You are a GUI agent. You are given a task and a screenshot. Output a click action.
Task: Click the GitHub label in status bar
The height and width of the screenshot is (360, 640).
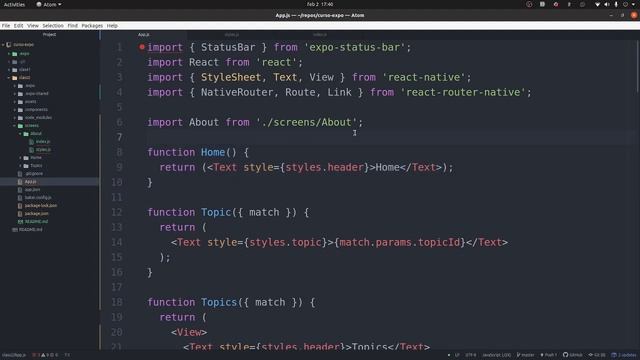click(576, 355)
